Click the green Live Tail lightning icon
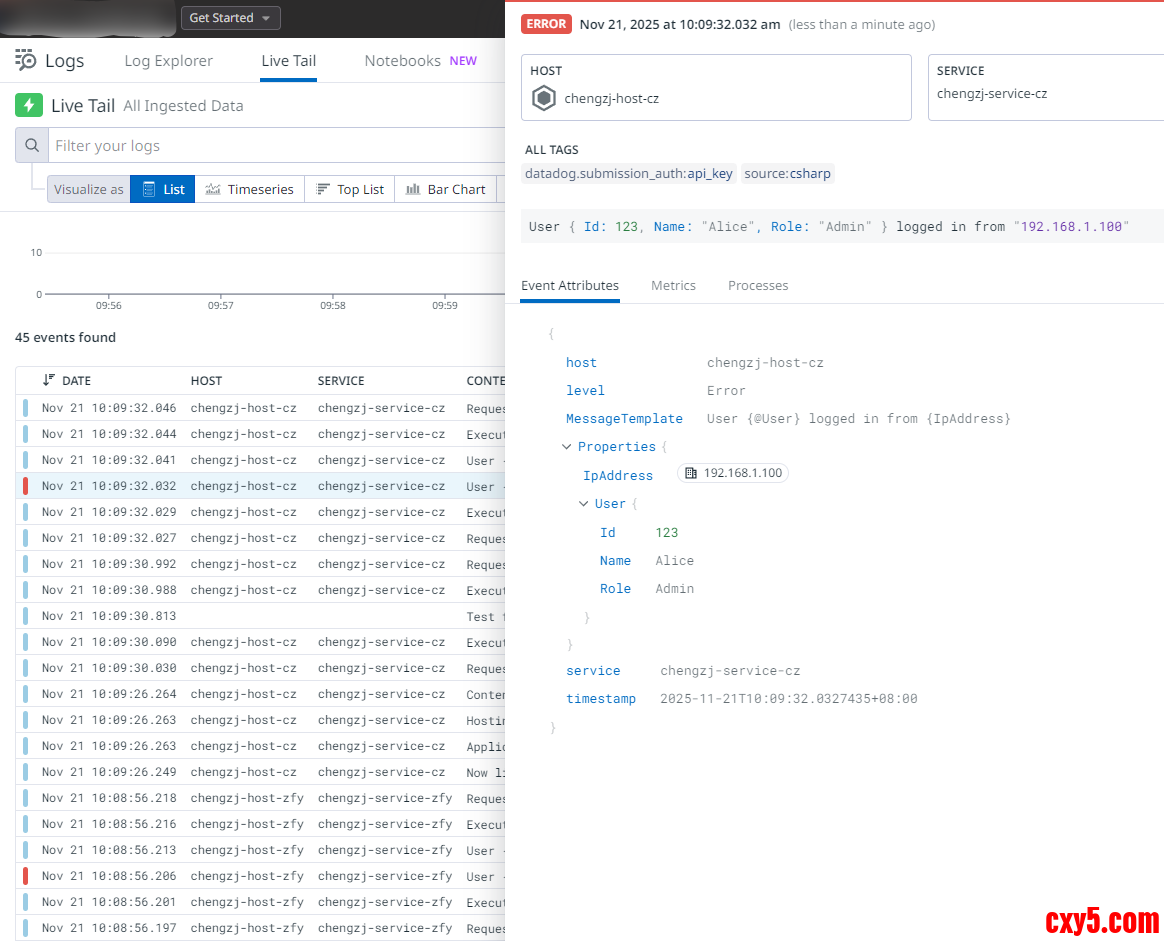Screen dimensions: 1164x941 pos(29,105)
